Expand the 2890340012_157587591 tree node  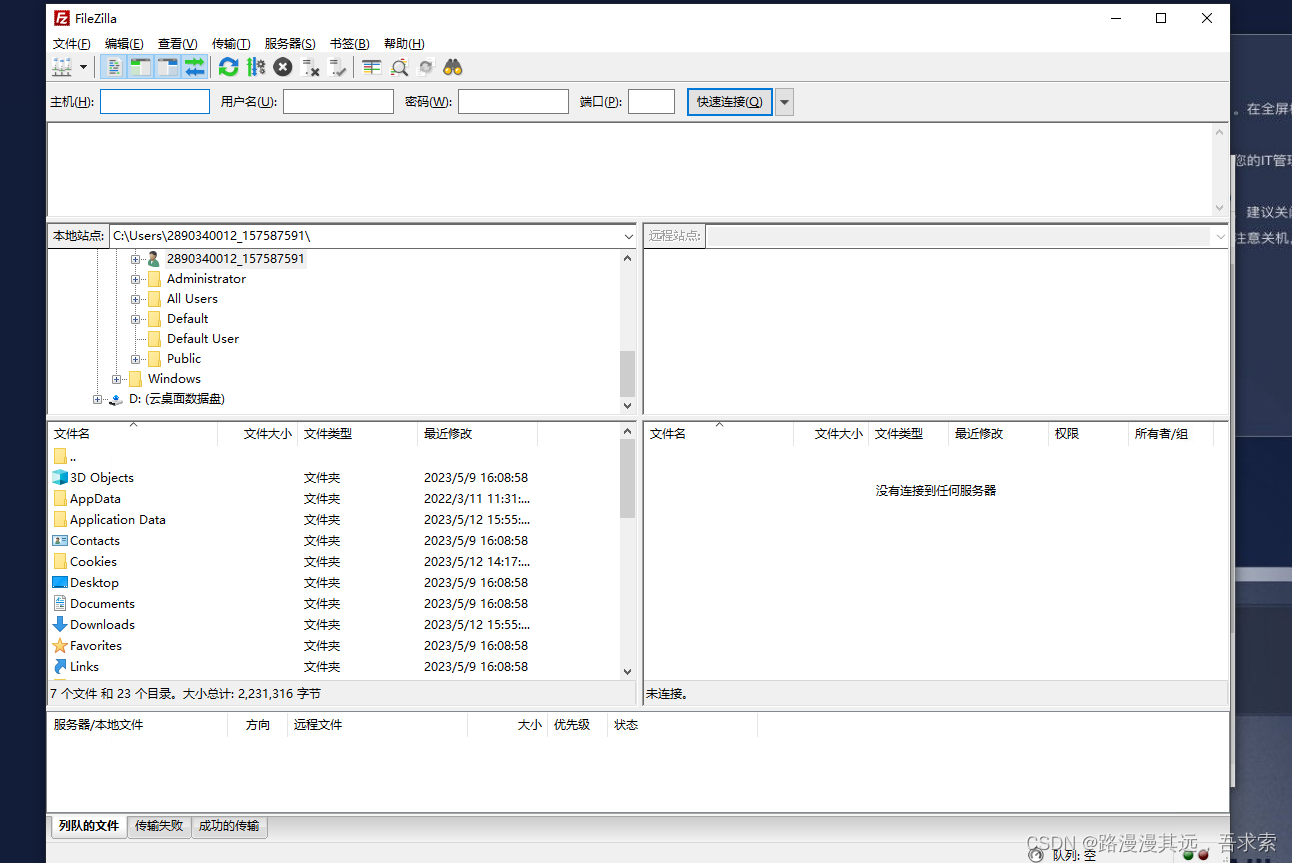[x=136, y=259]
